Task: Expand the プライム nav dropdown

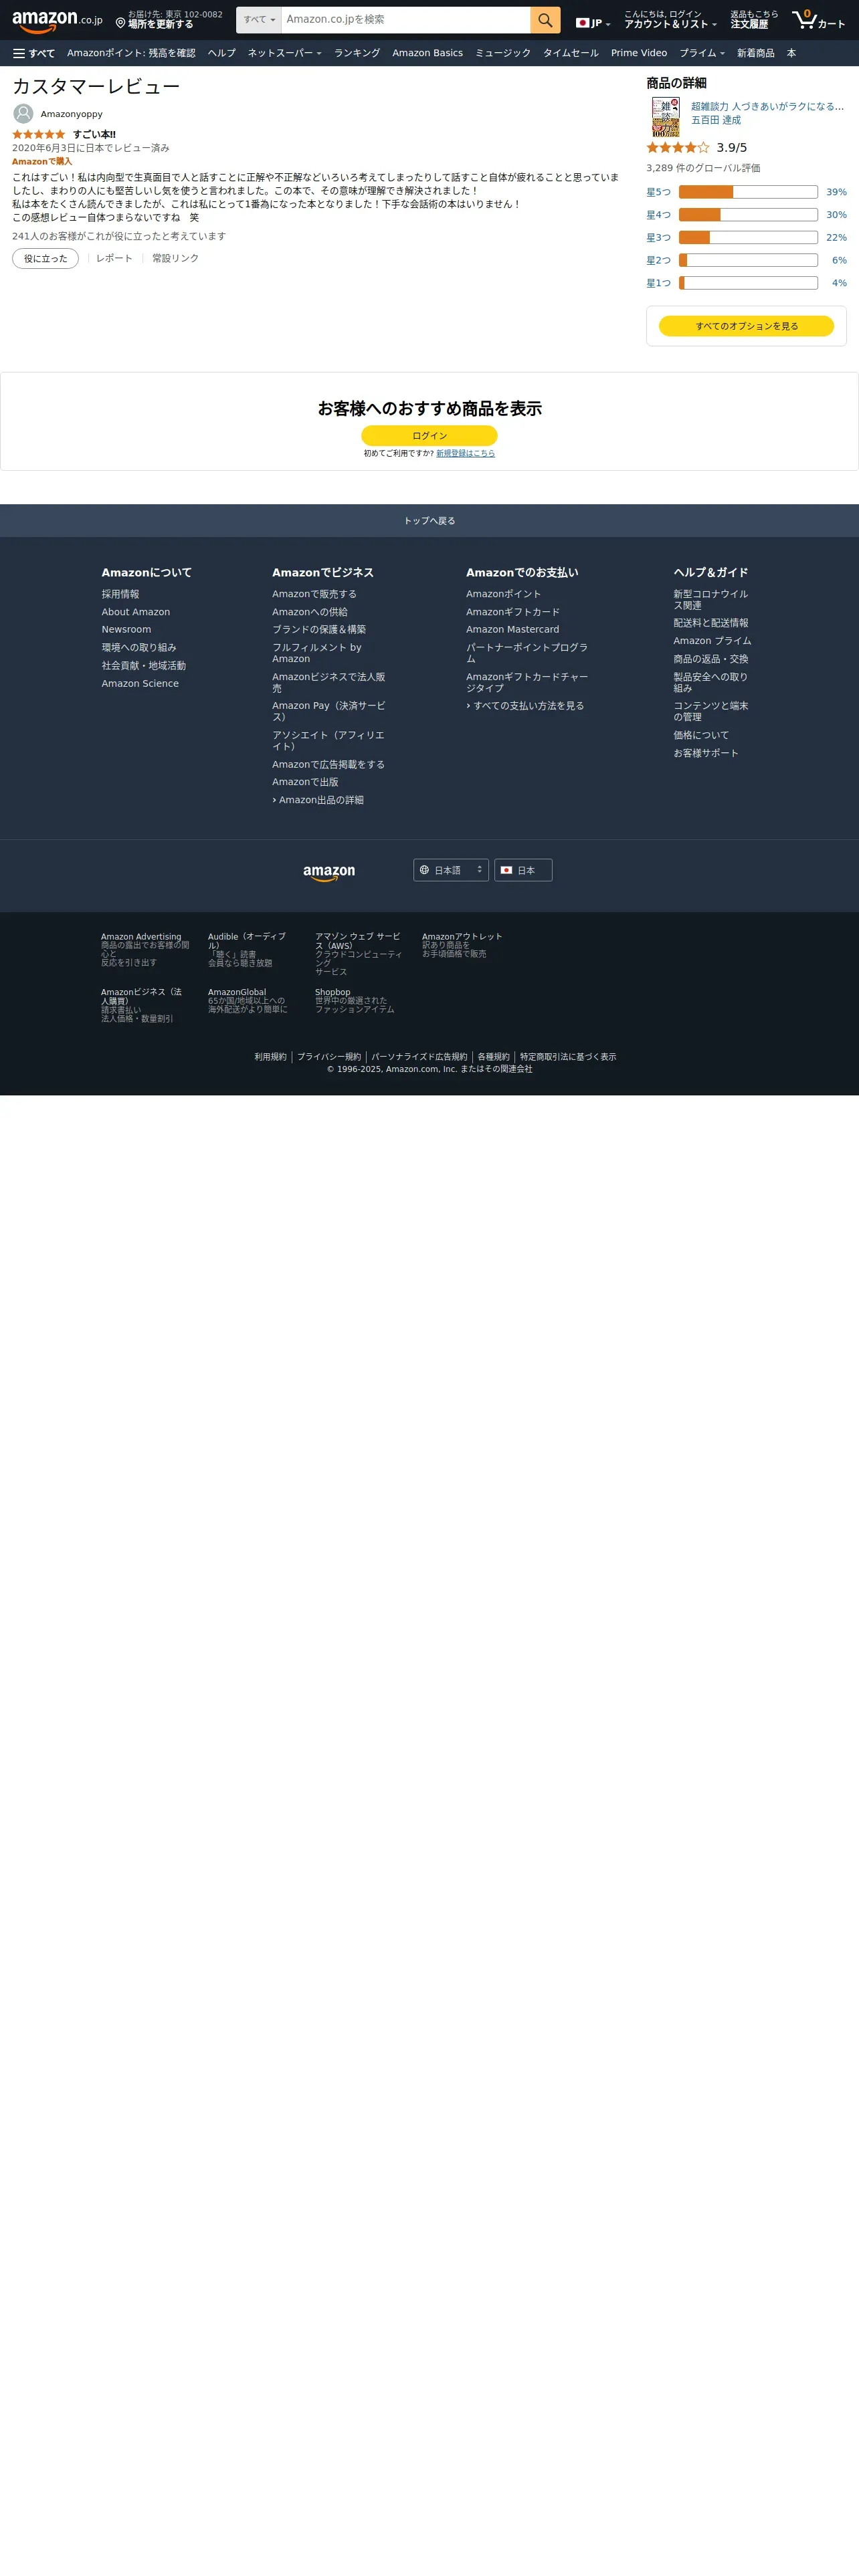Action: 702,53
